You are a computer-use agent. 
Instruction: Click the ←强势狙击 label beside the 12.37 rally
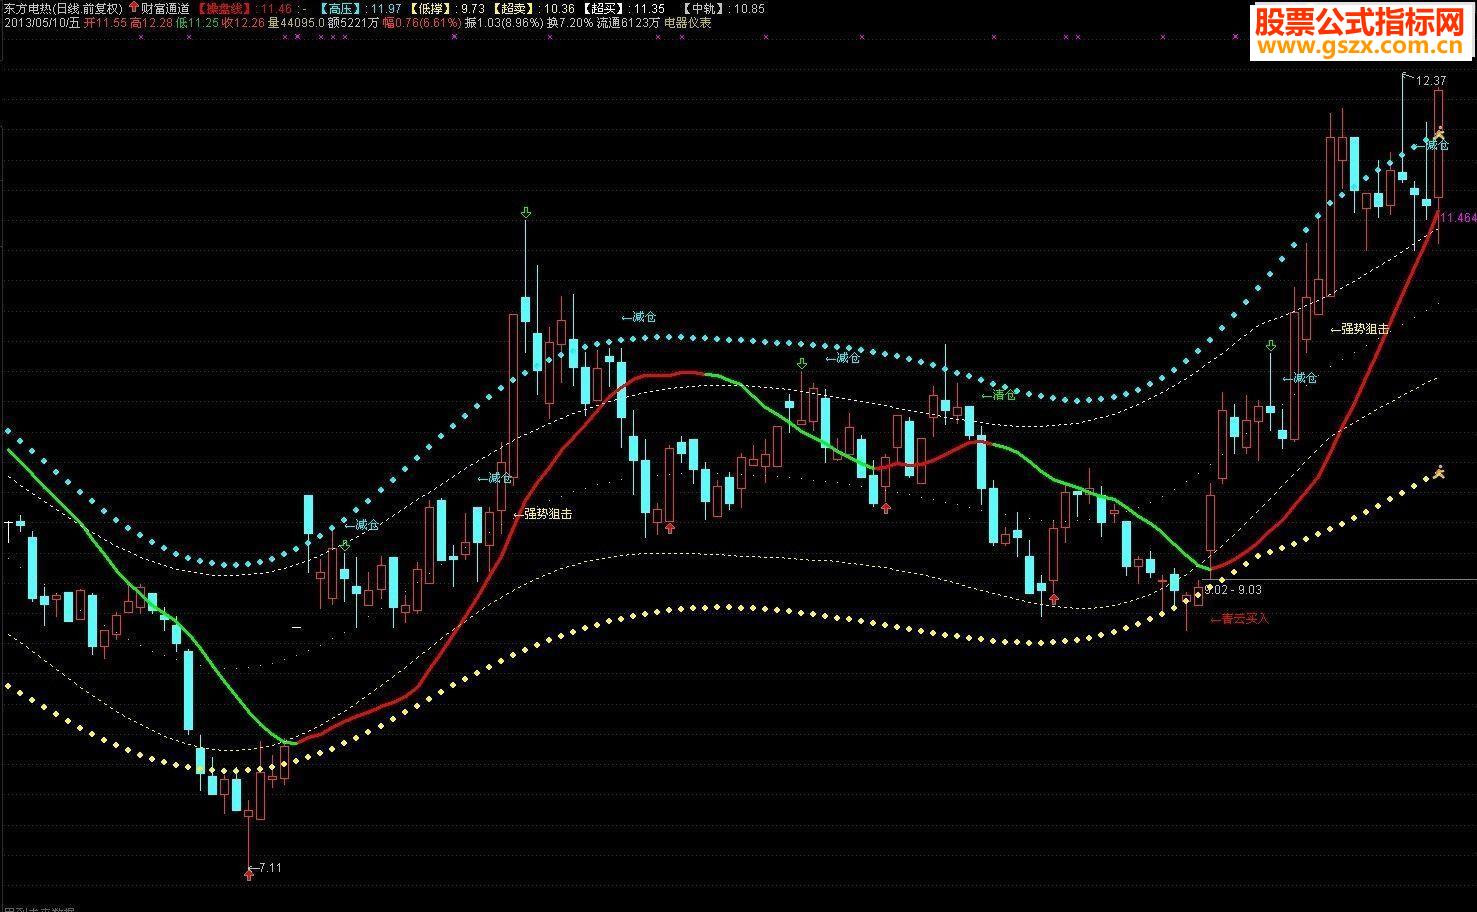[1359, 328]
